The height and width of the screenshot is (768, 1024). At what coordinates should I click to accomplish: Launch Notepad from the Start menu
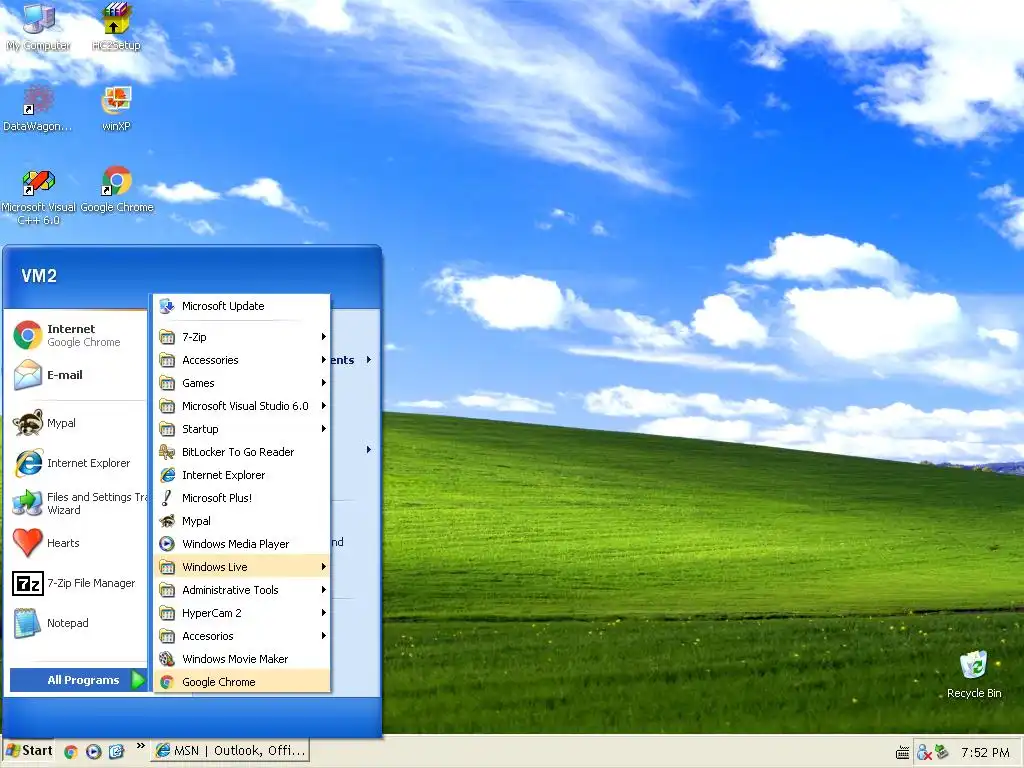coord(75,622)
